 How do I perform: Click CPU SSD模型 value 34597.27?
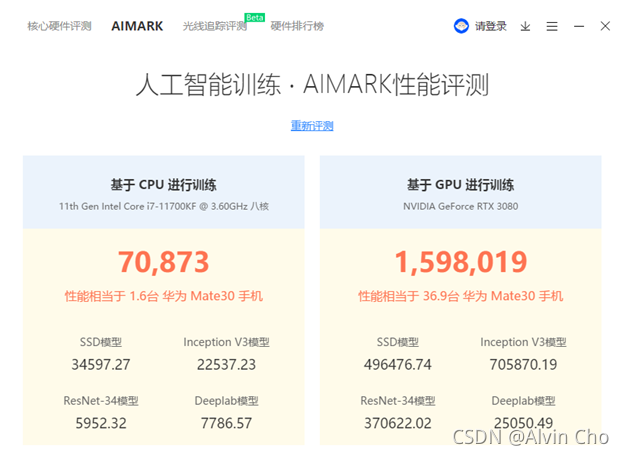coord(101,365)
